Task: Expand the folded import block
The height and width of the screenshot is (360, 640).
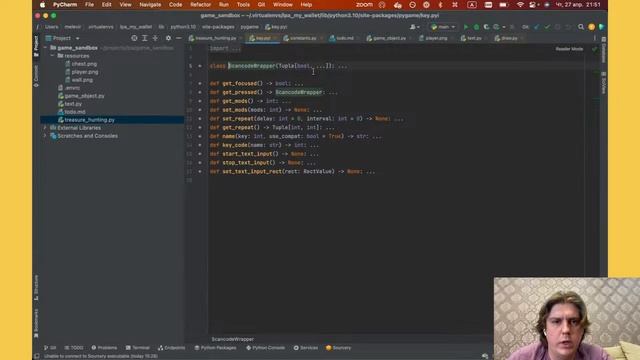Action: [225, 48]
